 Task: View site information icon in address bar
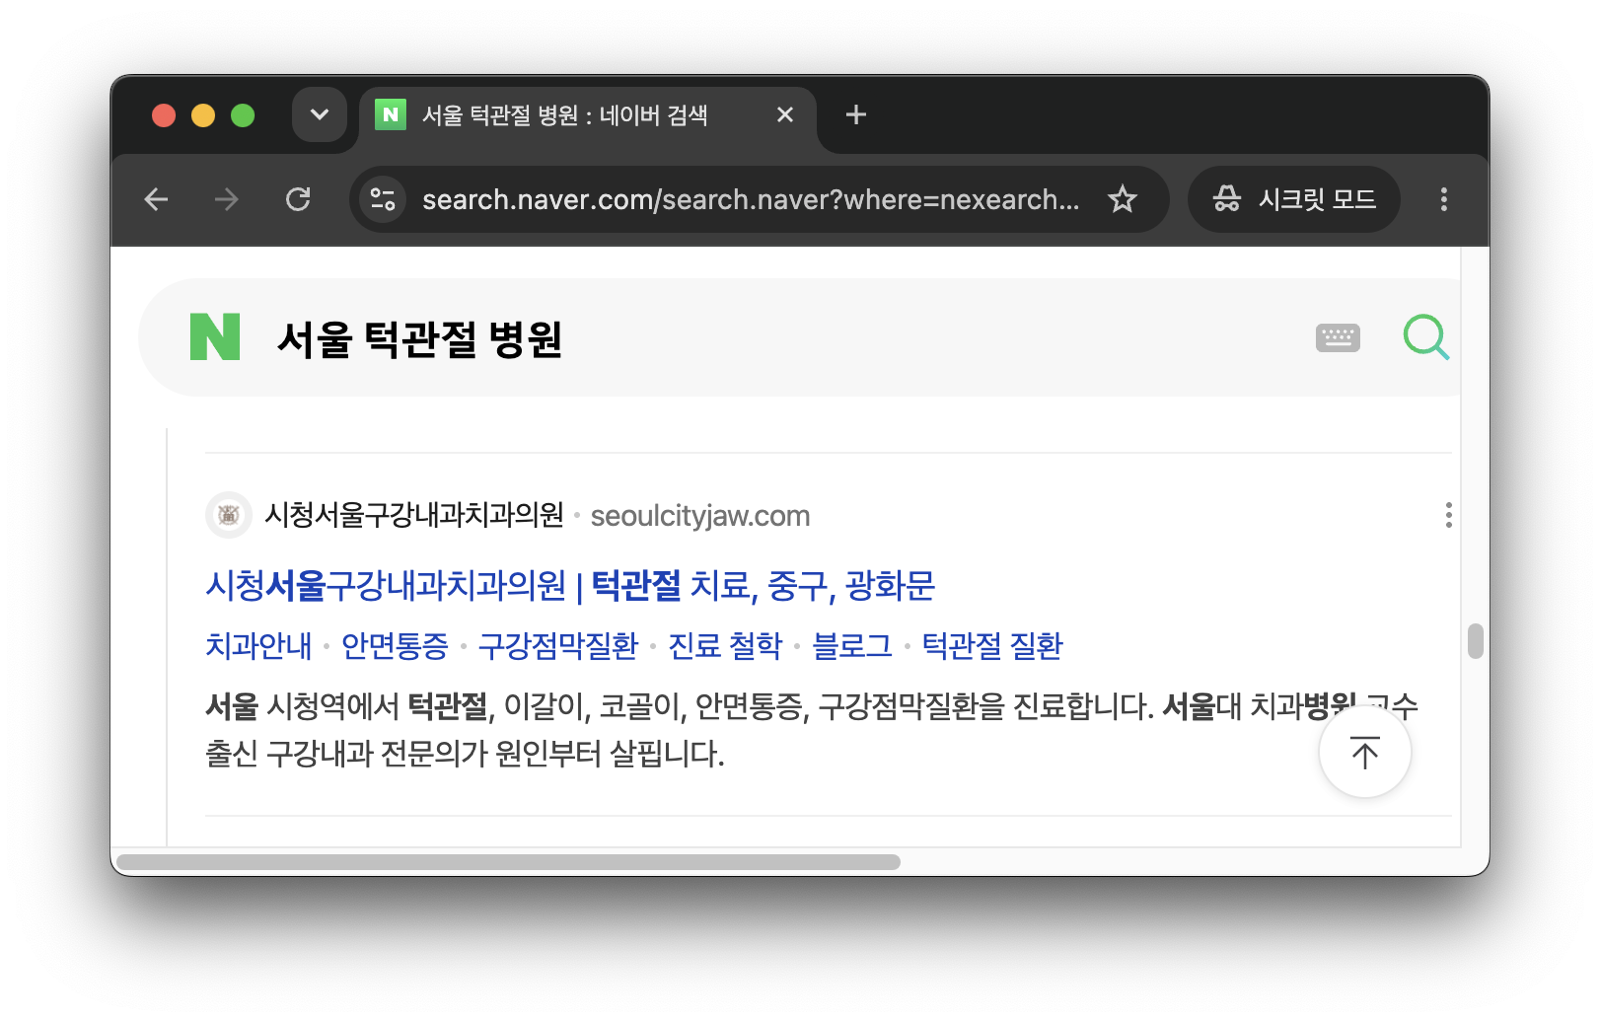coord(383,199)
